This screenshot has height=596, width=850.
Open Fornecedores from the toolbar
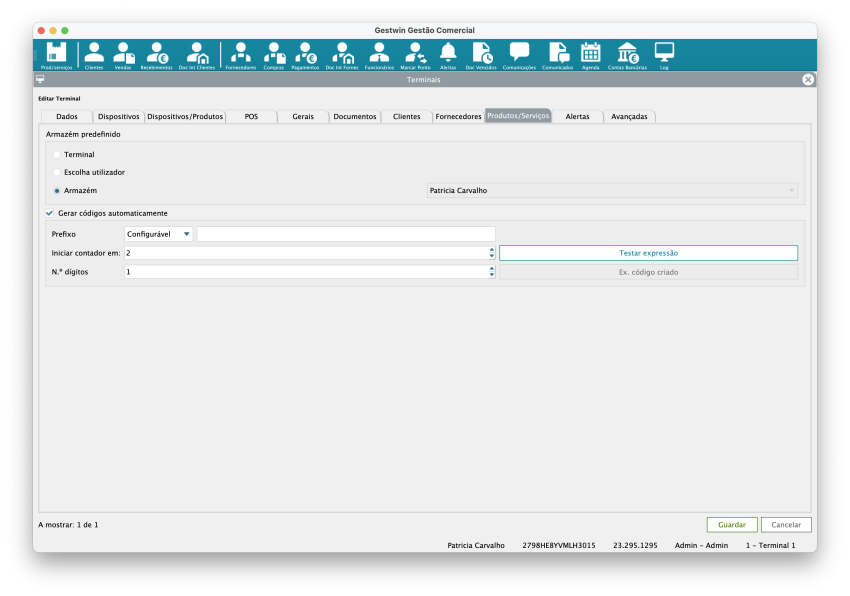[240, 54]
